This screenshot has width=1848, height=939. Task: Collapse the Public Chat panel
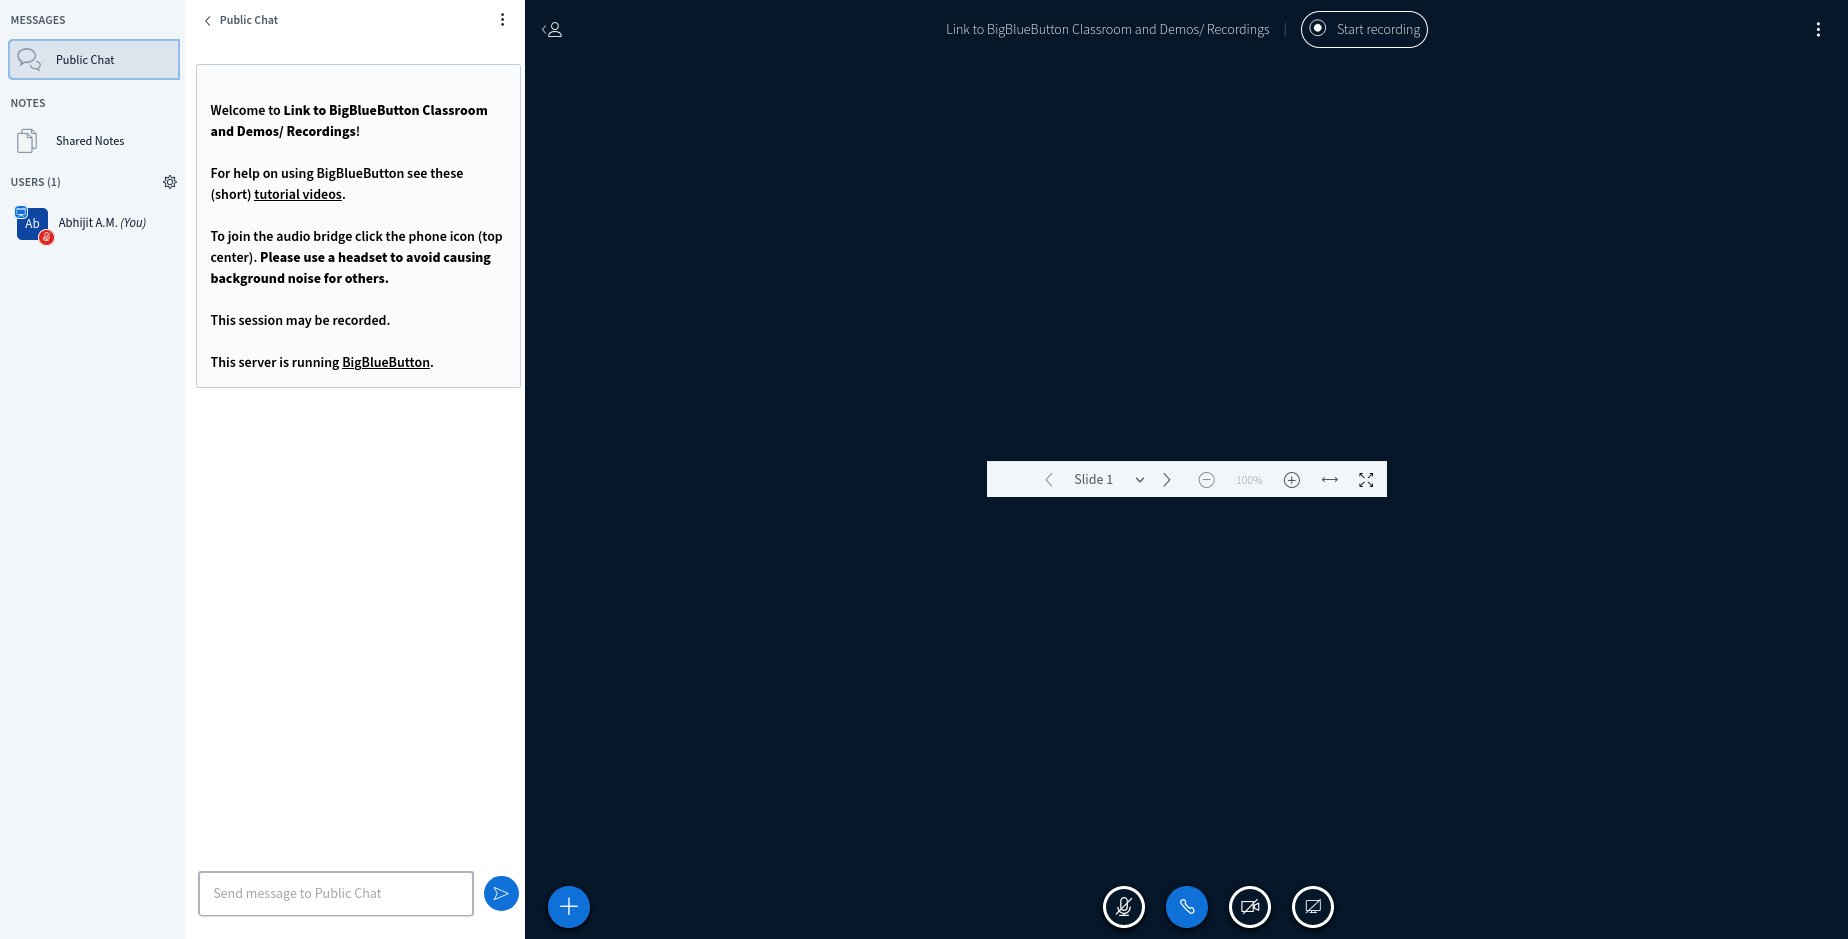tap(207, 19)
